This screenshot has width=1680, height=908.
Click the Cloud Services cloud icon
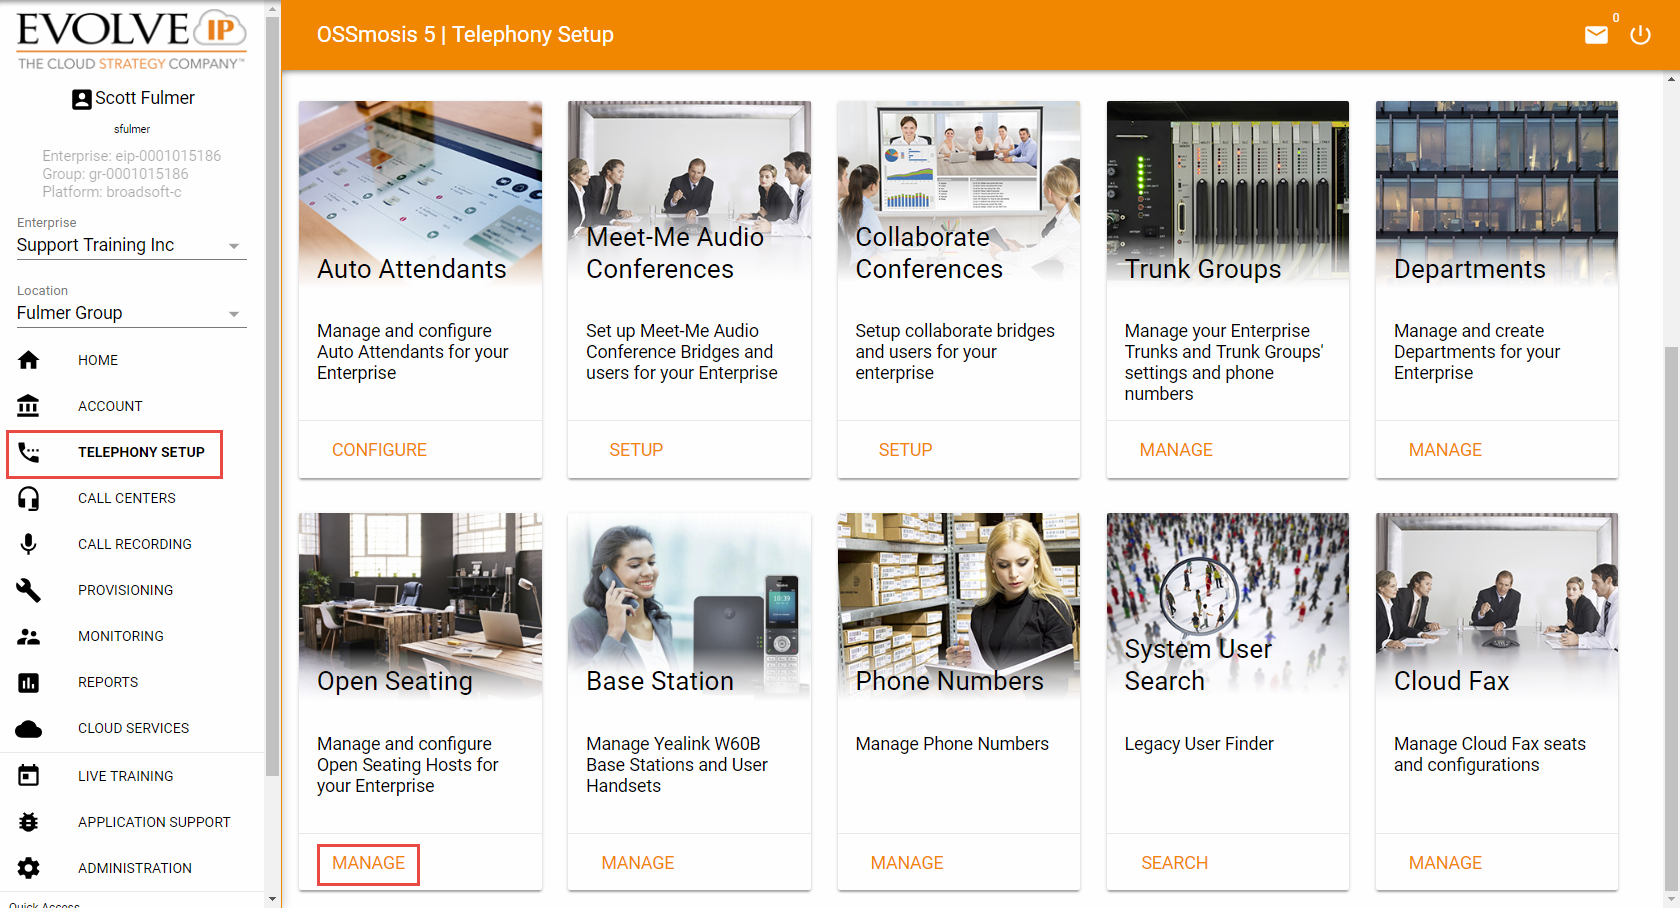(29, 728)
